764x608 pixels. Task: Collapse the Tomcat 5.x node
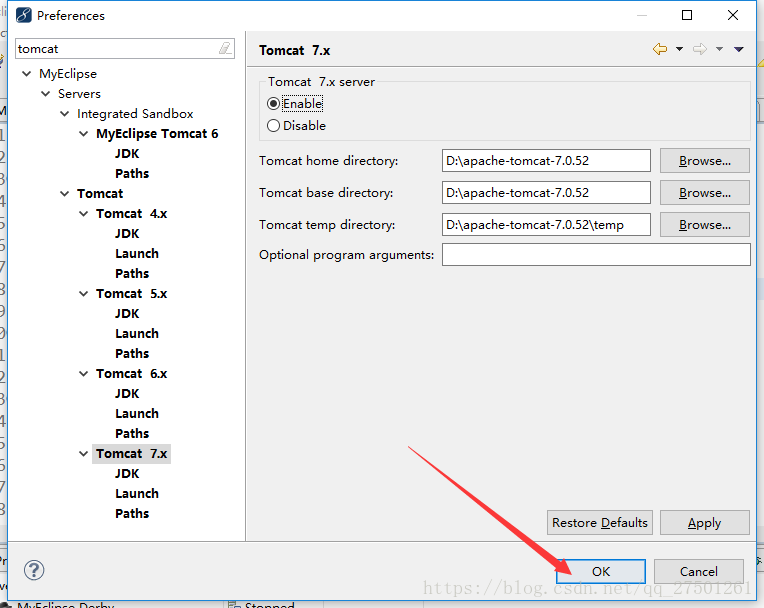click(83, 293)
